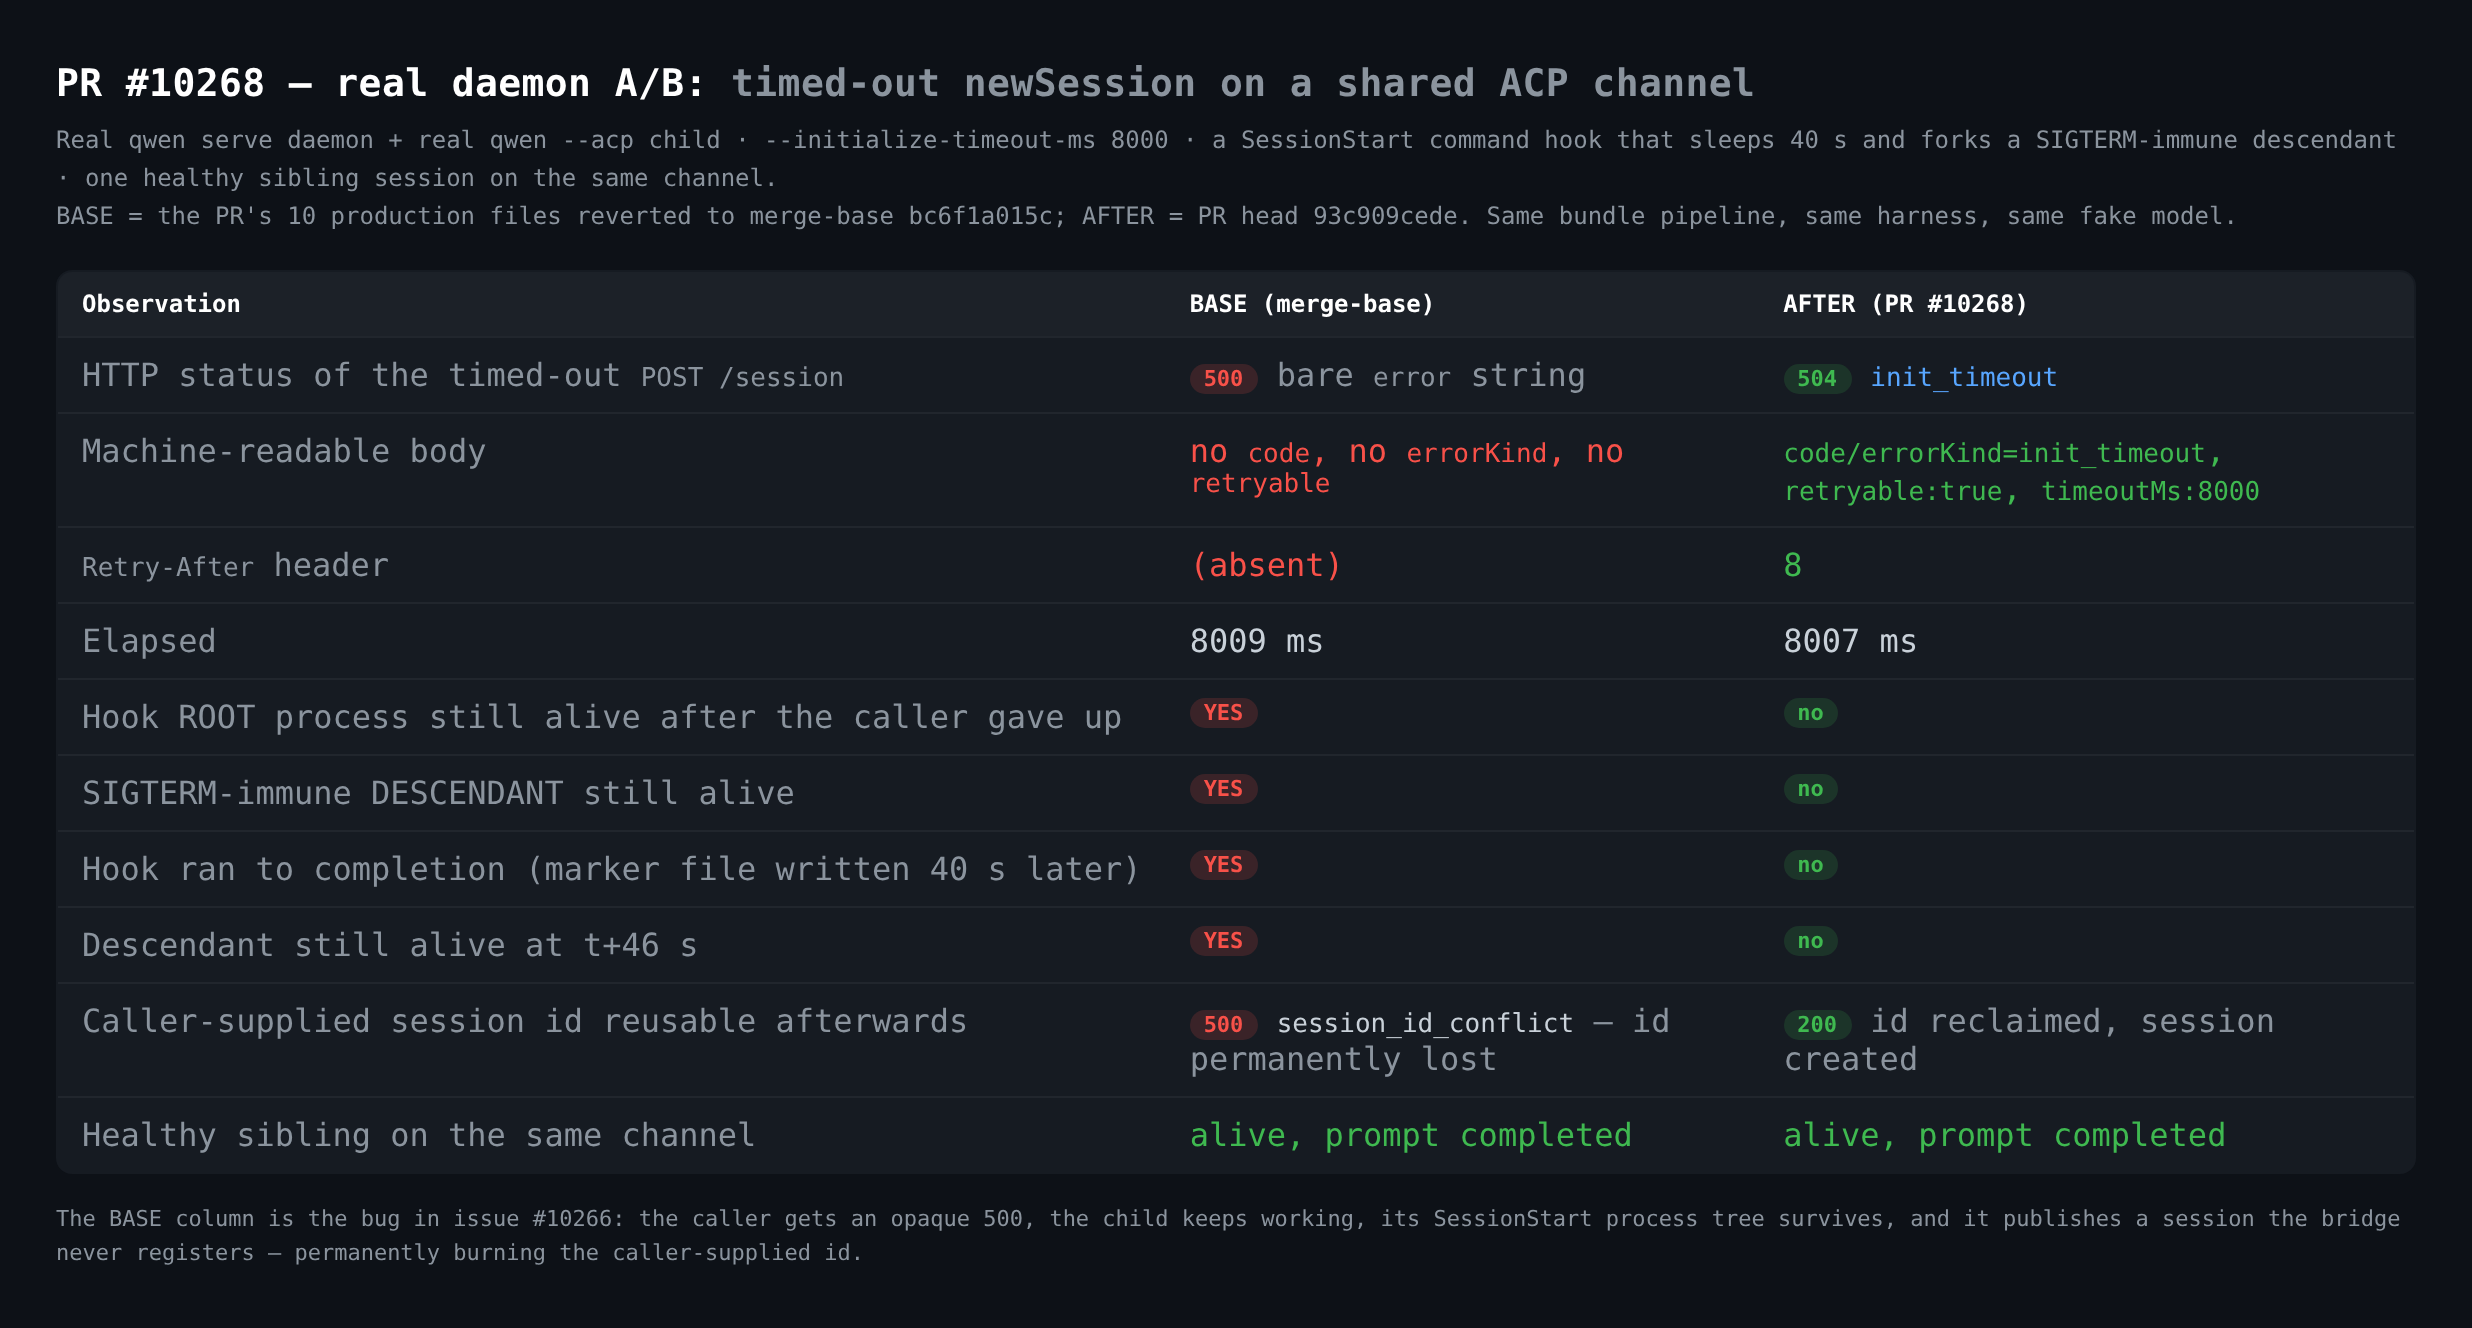Click no badge for Hook ran to completion
2472x1328 pixels.
(x=1810, y=864)
